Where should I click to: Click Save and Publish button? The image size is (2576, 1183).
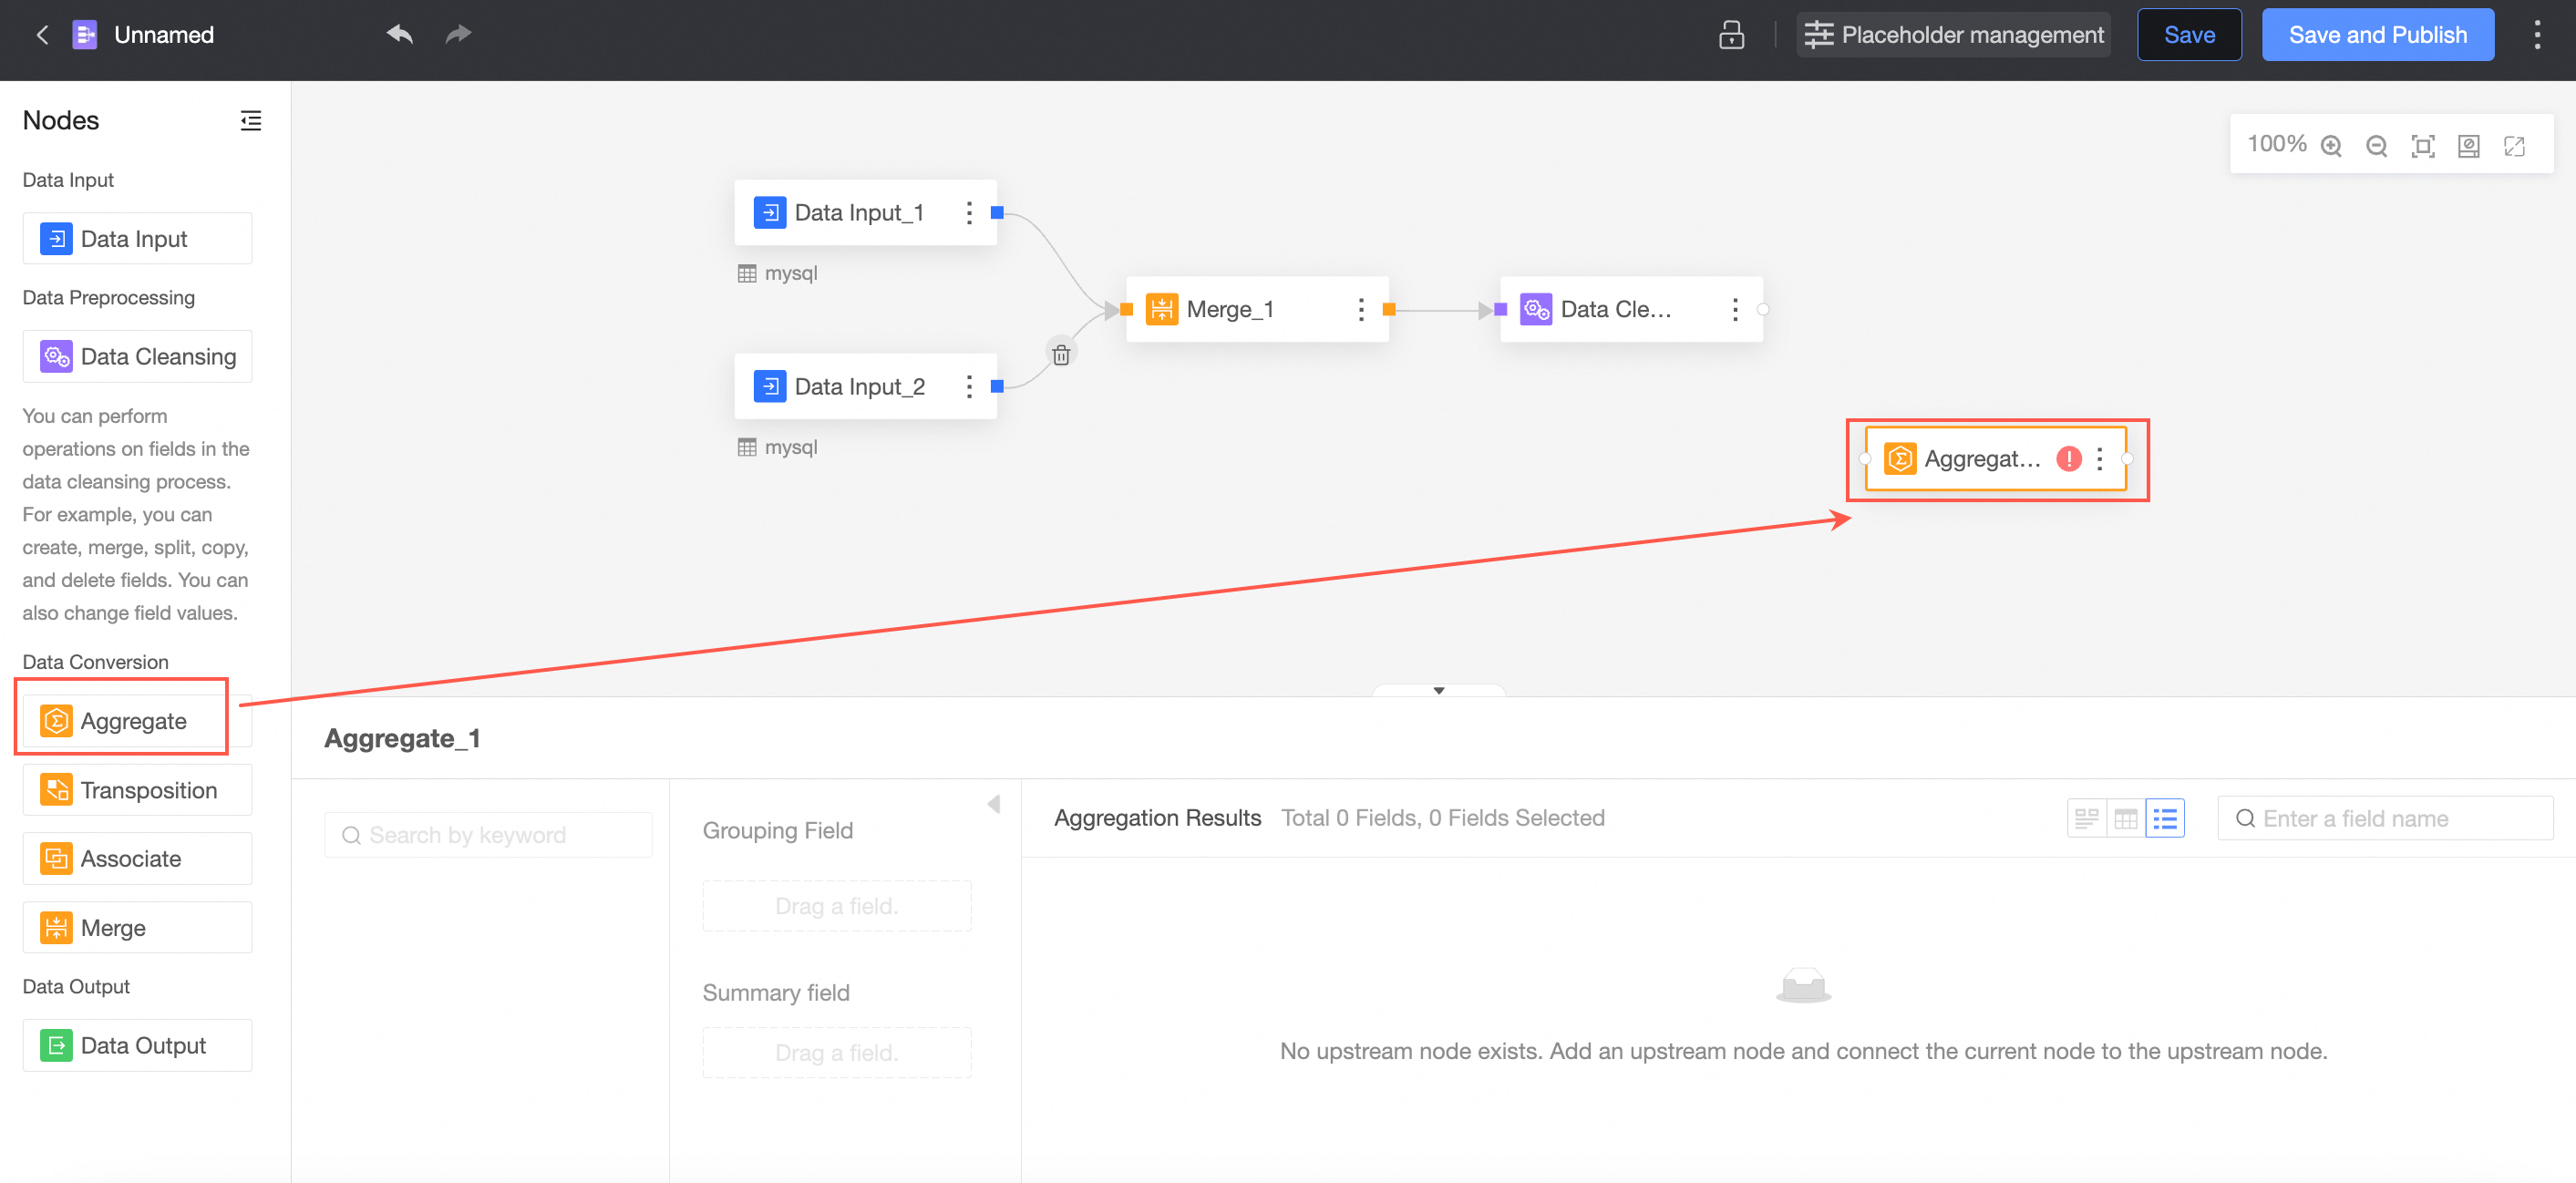pyautogui.click(x=2377, y=35)
